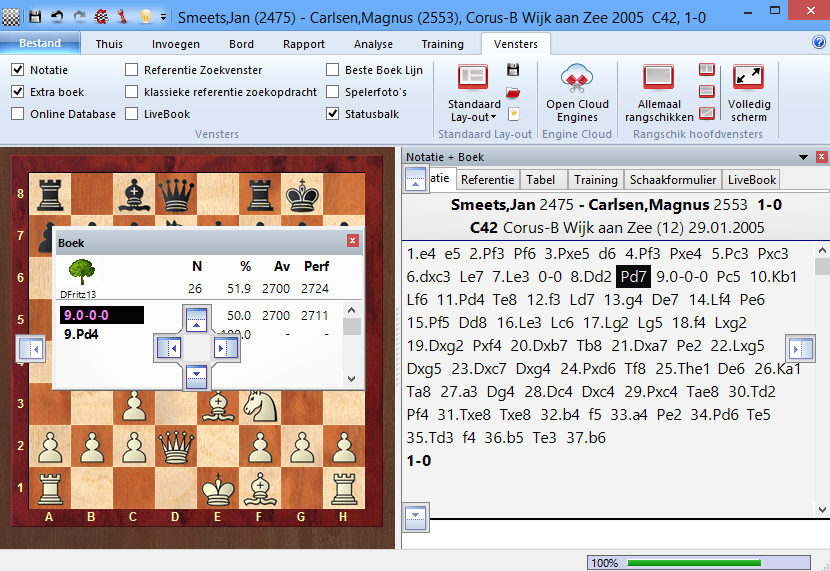Click the greyed redo arrow icon
This screenshot has width=830, height=571.
79,17
